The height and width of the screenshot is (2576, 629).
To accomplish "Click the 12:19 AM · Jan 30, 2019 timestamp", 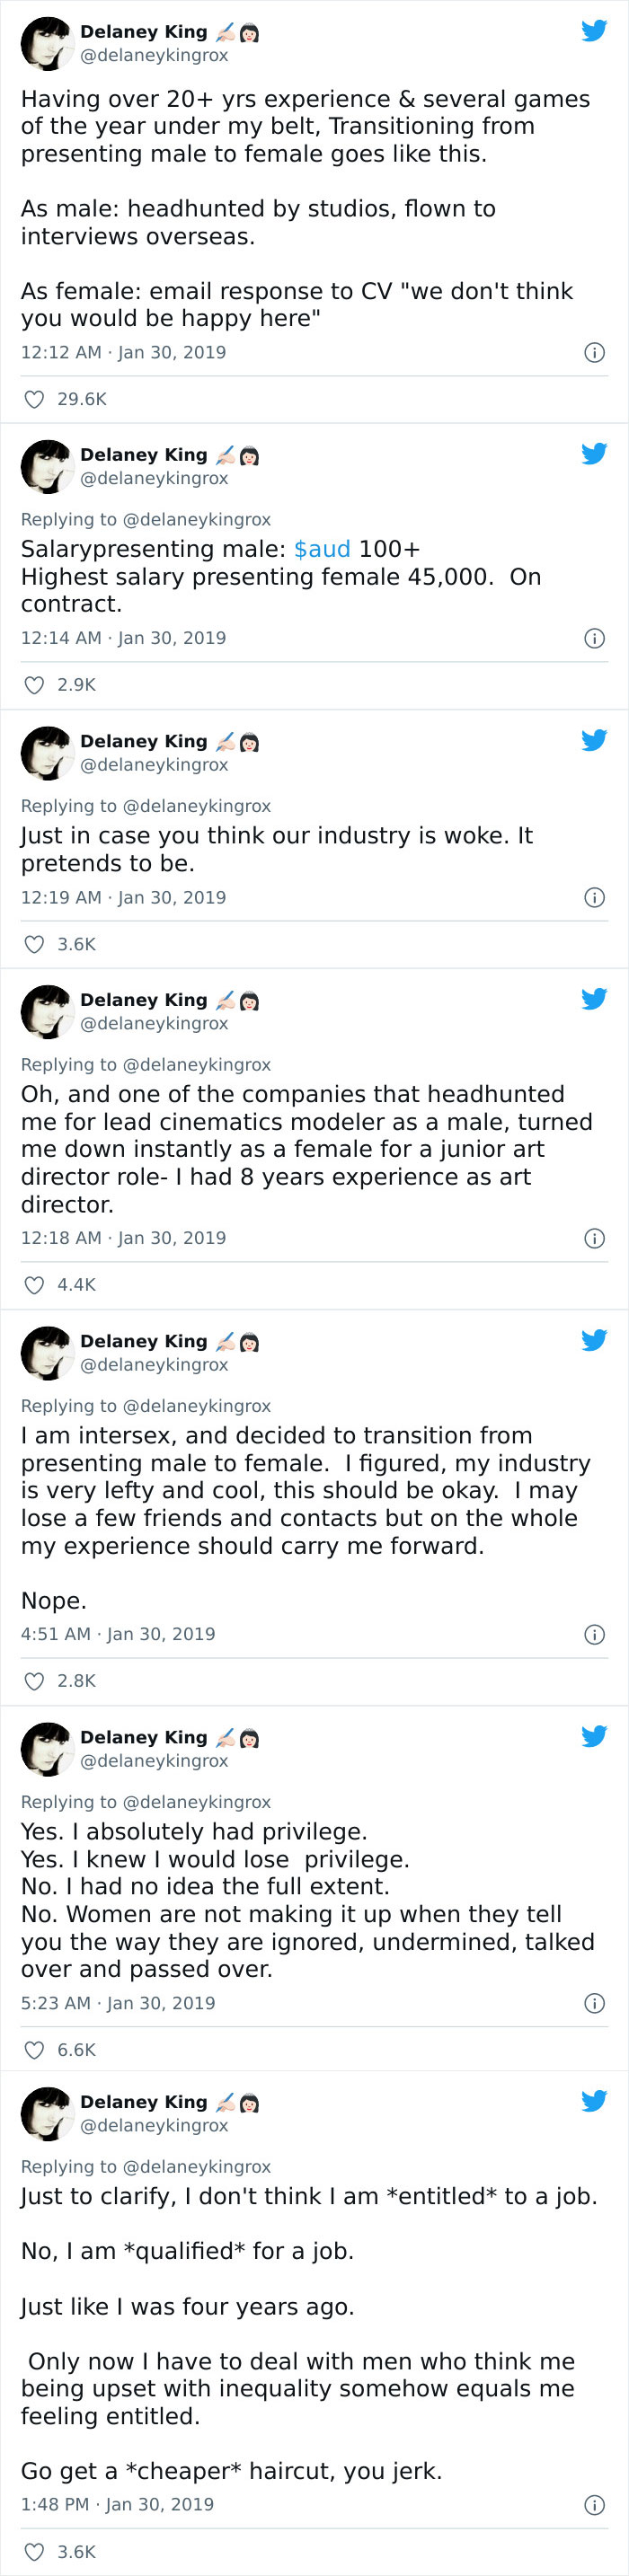I will [x=123, y=897].
